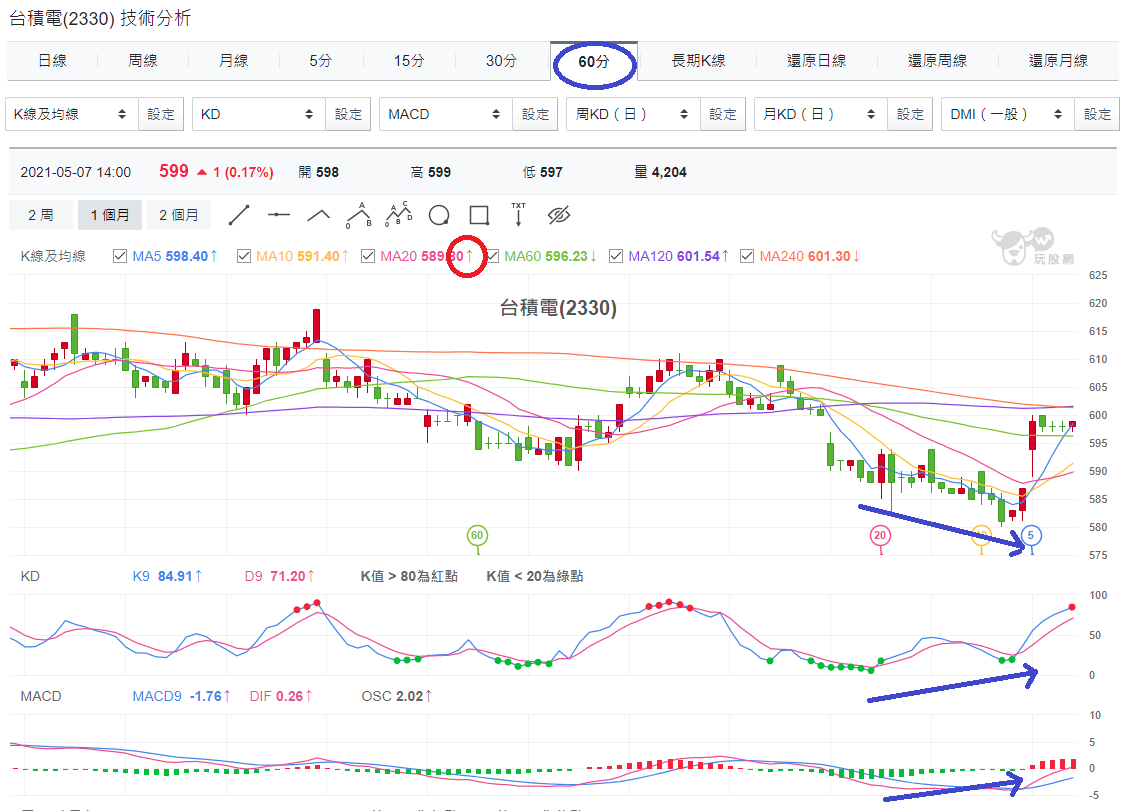Uncheck the MA10 moving average checkbox

click(244, 256)
